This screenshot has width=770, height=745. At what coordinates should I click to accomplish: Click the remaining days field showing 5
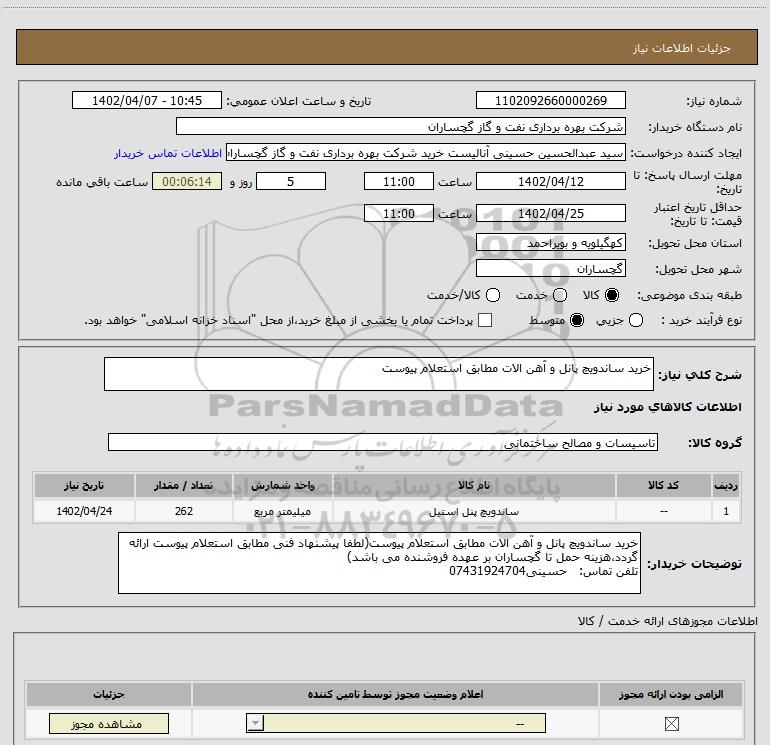[x=291, y=181]
